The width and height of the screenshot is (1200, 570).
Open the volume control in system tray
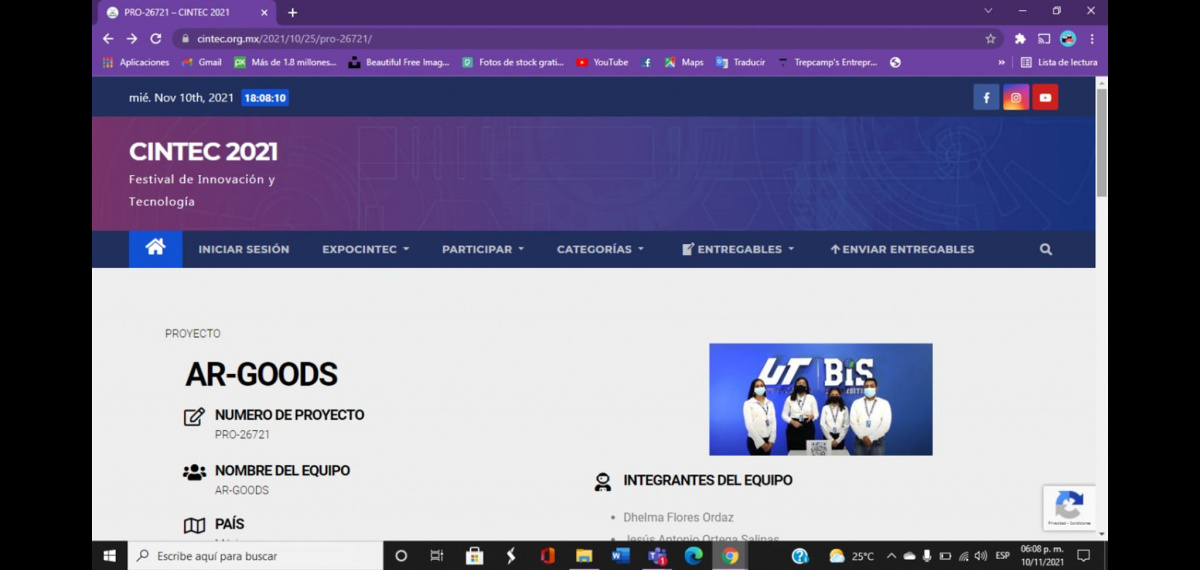979,556
